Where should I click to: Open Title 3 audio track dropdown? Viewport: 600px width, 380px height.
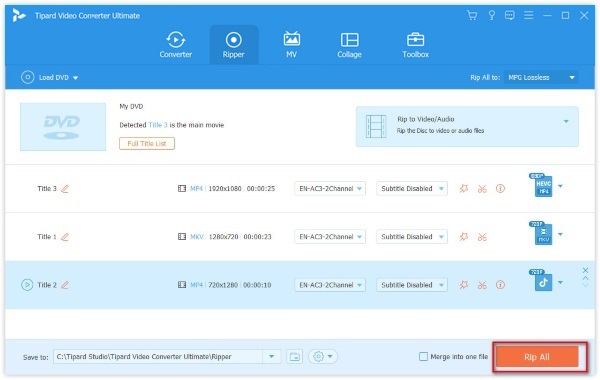coord(330,189)
